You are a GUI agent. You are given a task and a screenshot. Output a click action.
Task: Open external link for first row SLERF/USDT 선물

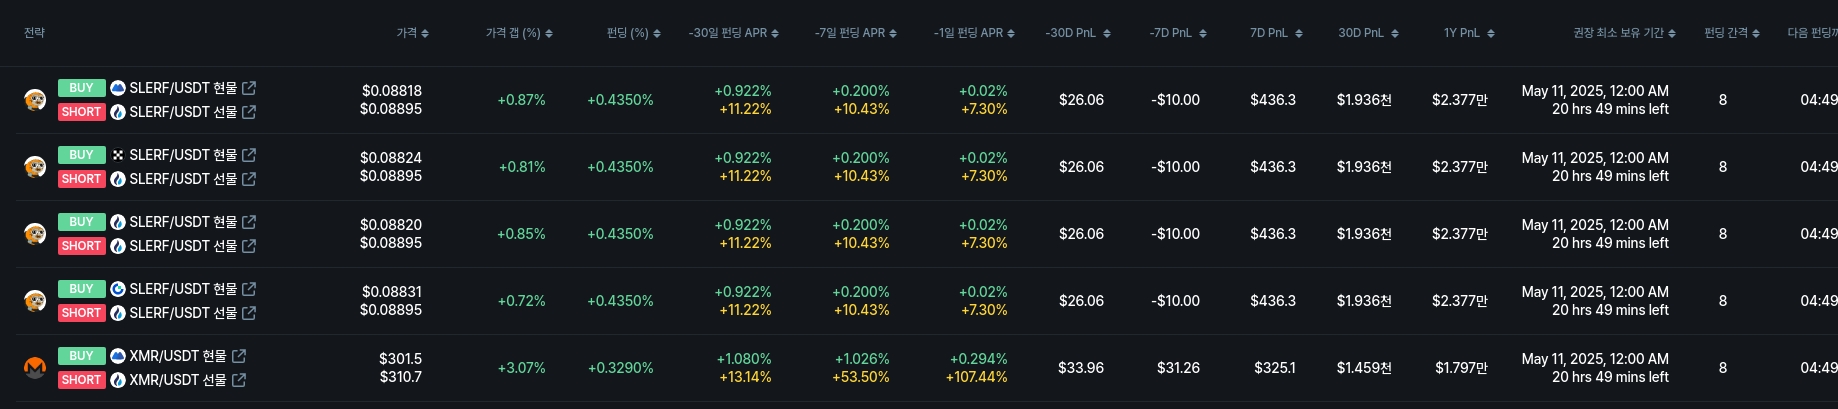(249, 112)
